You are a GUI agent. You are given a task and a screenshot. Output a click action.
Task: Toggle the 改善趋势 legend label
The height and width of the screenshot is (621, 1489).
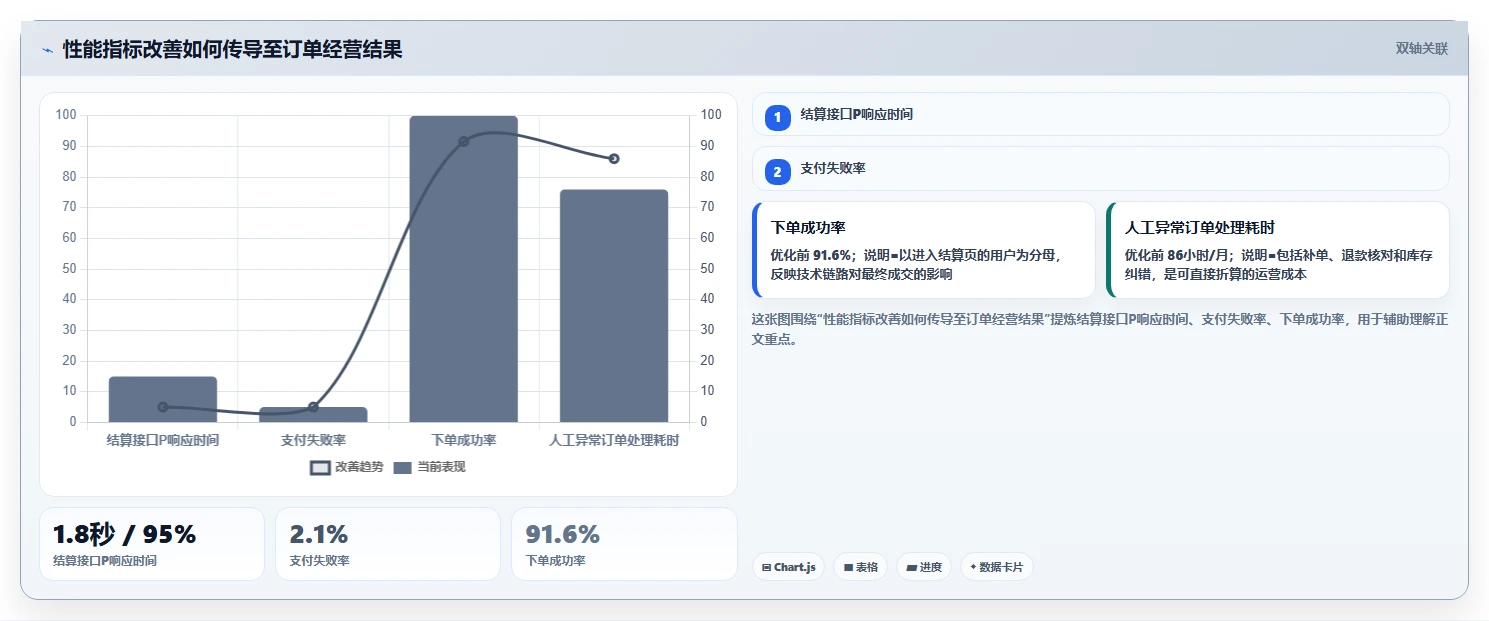click(359, 467)
